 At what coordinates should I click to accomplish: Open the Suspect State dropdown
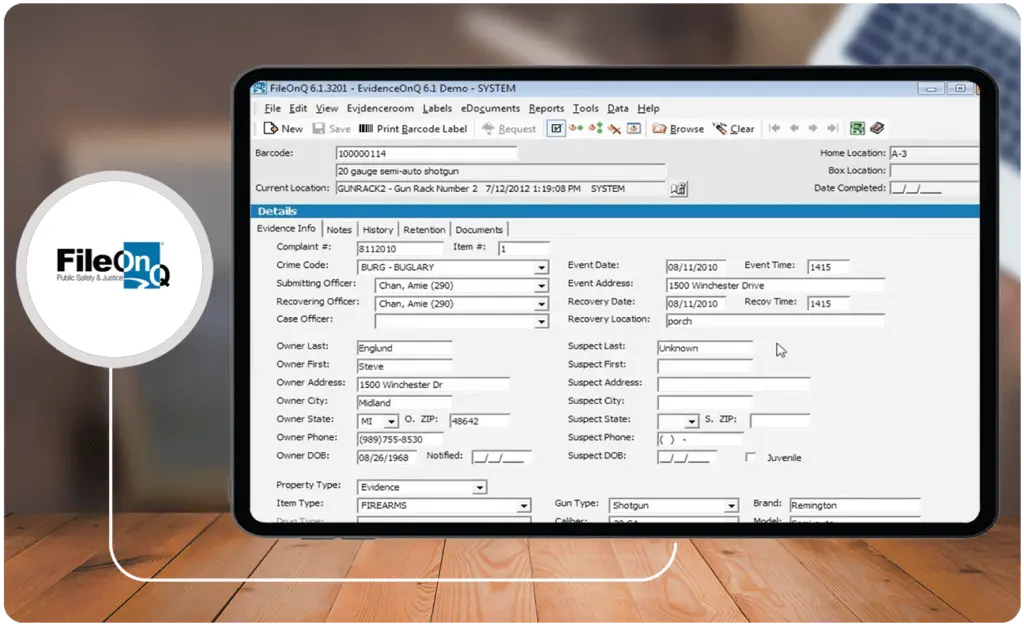[692, 422]
